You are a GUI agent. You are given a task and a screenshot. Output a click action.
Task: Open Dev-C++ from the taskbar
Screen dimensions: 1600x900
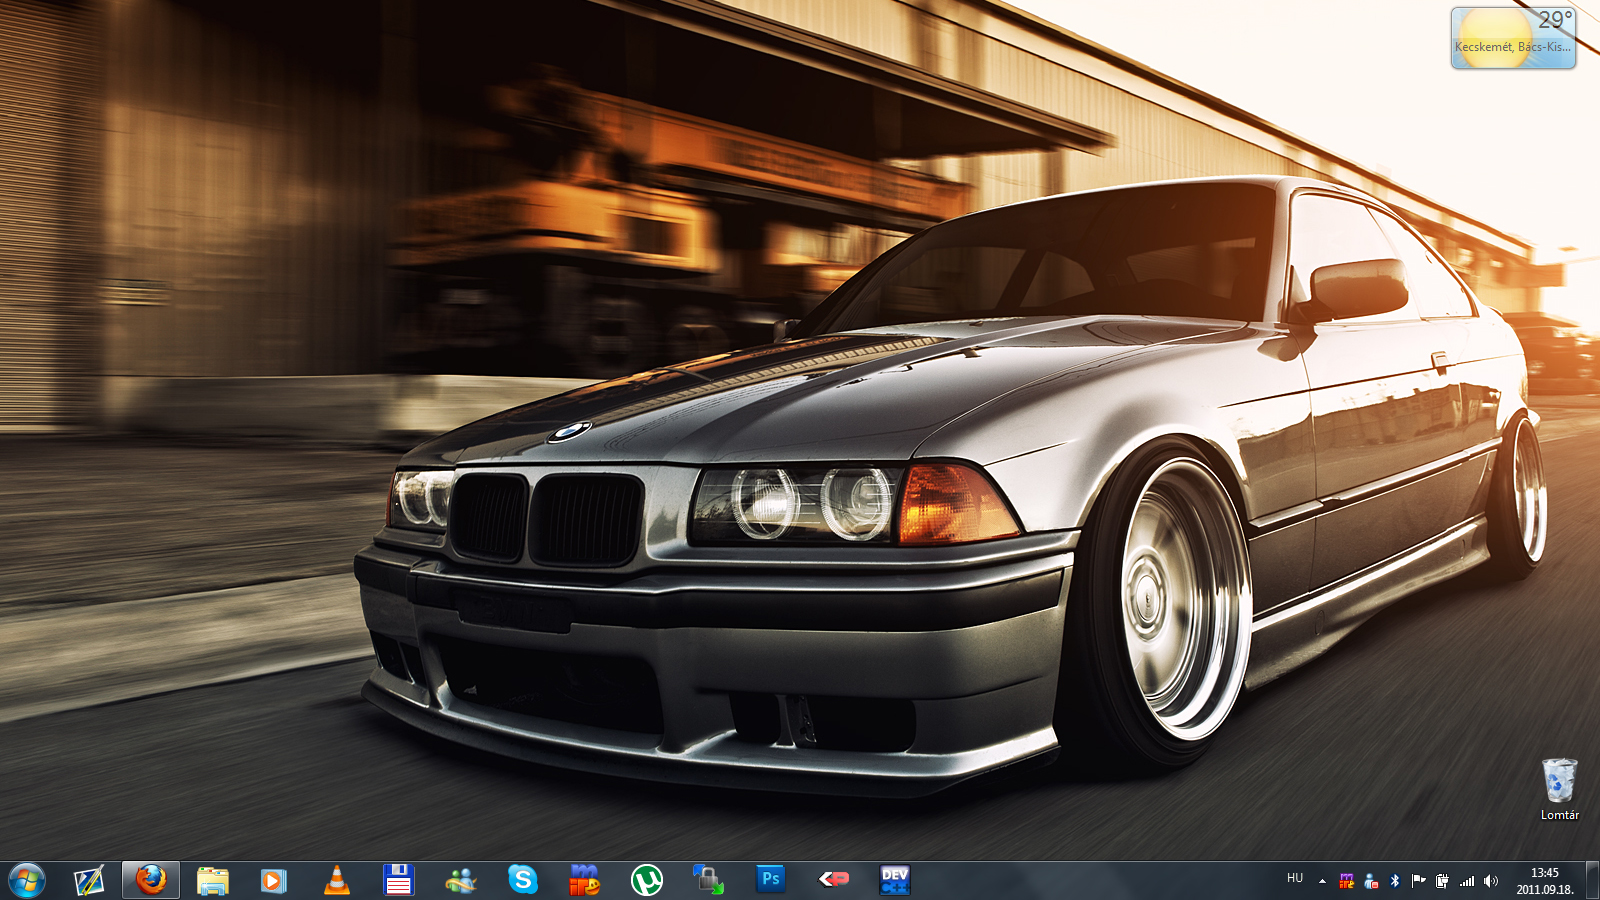point(895,880)
